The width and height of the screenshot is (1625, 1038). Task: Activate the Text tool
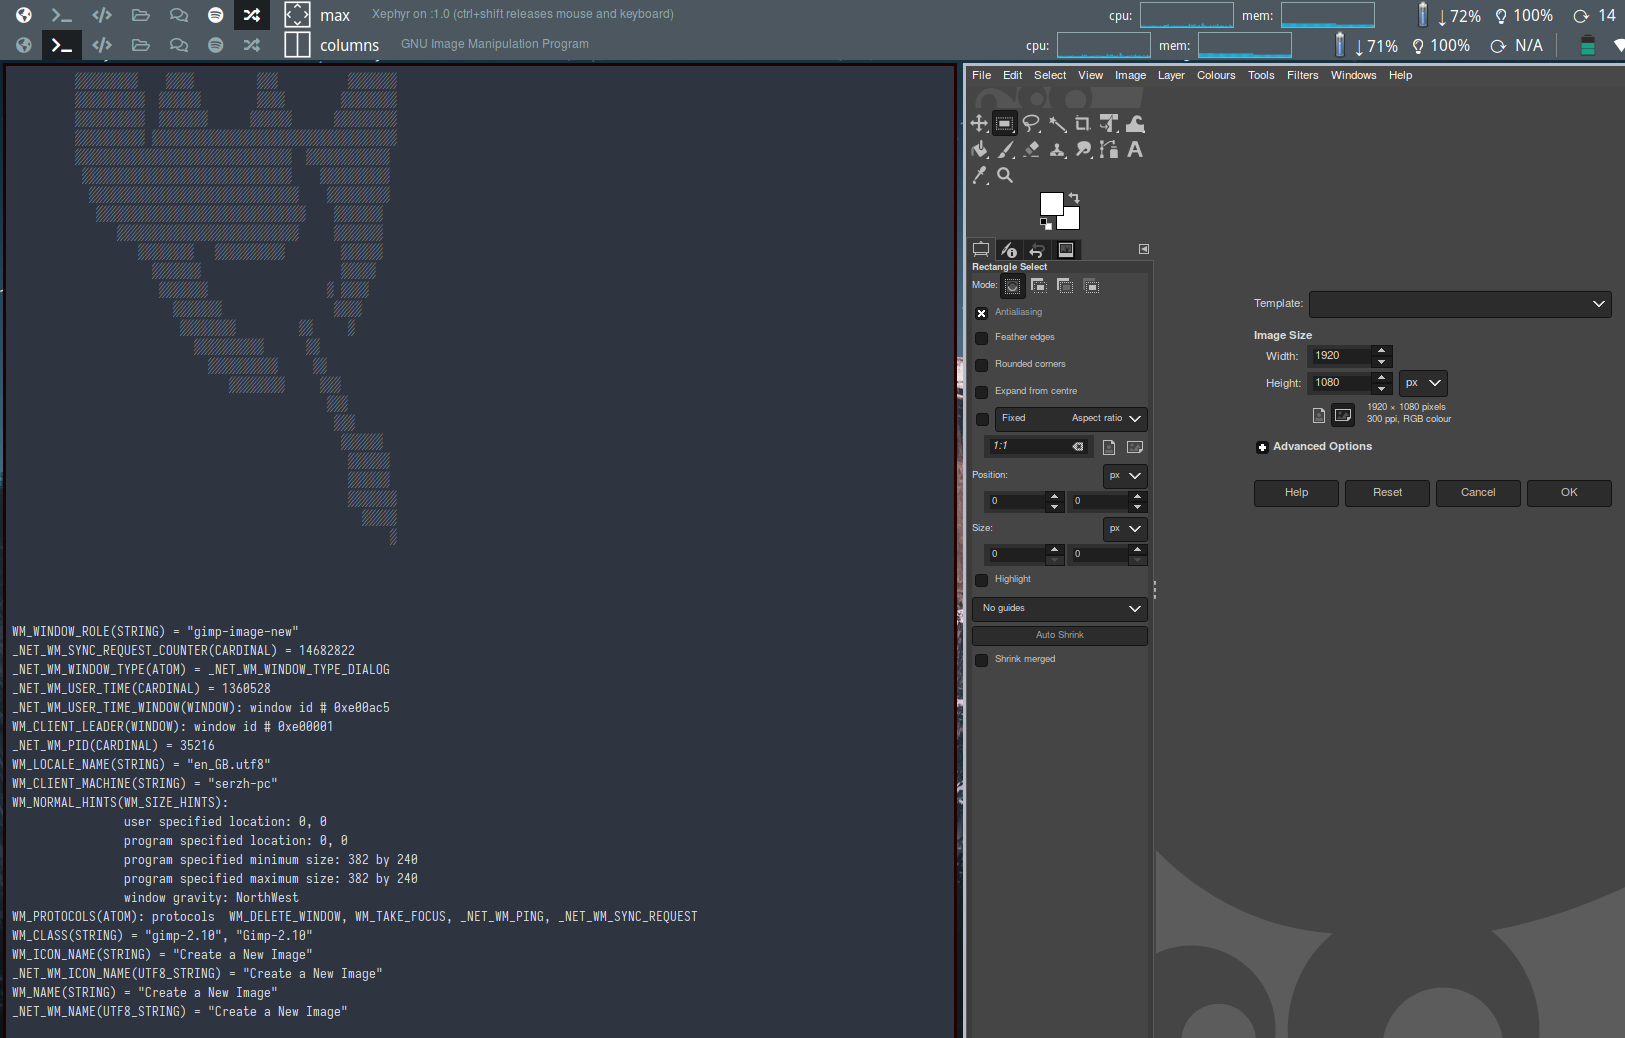[1135, 150]
